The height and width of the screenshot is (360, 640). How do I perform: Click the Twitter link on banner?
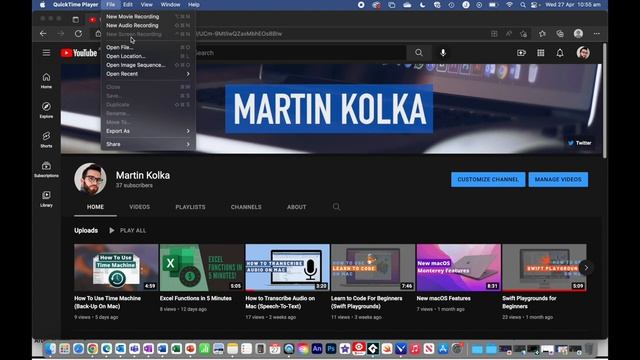[x=580, y=143]
